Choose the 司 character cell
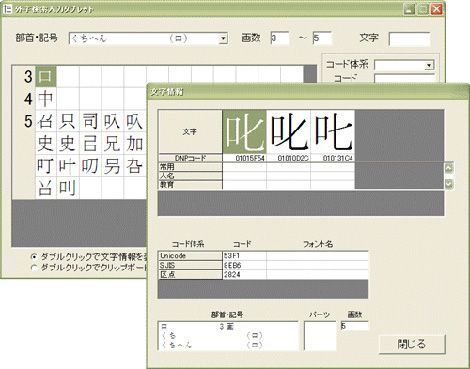This screenshot has width=470, height=369. (90, 121)
